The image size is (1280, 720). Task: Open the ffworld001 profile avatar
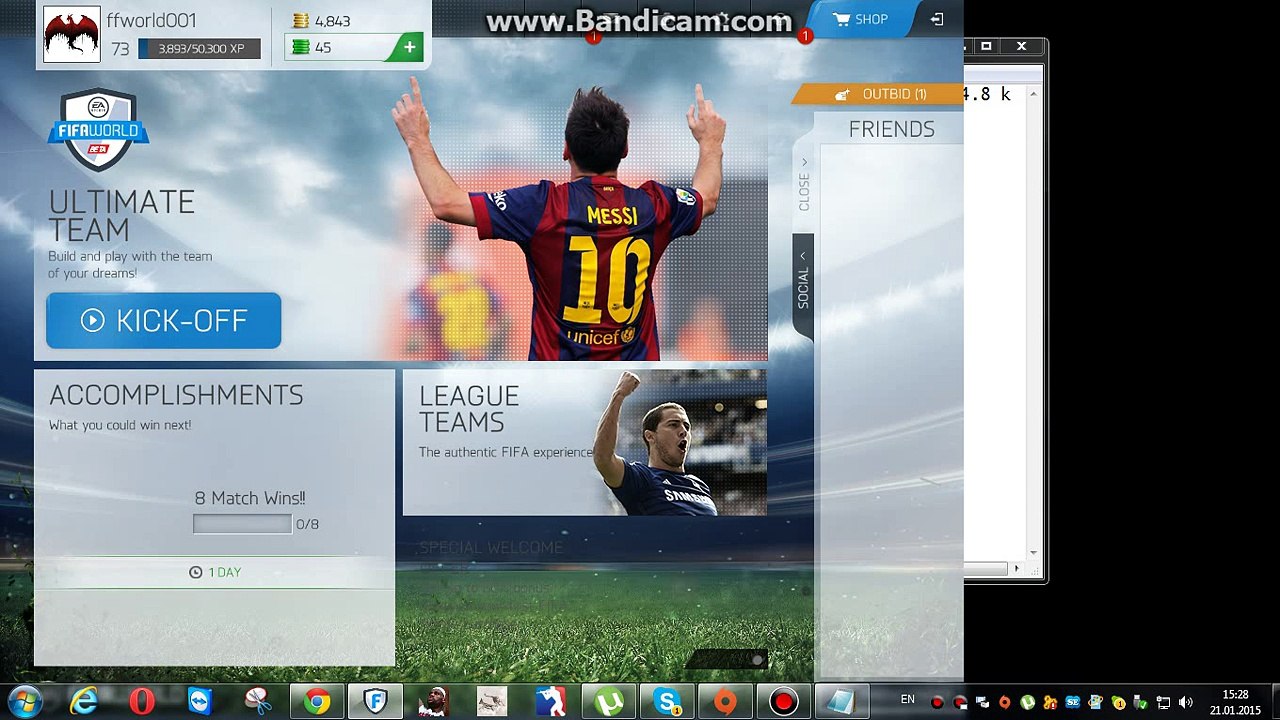[x=72, y=33]
